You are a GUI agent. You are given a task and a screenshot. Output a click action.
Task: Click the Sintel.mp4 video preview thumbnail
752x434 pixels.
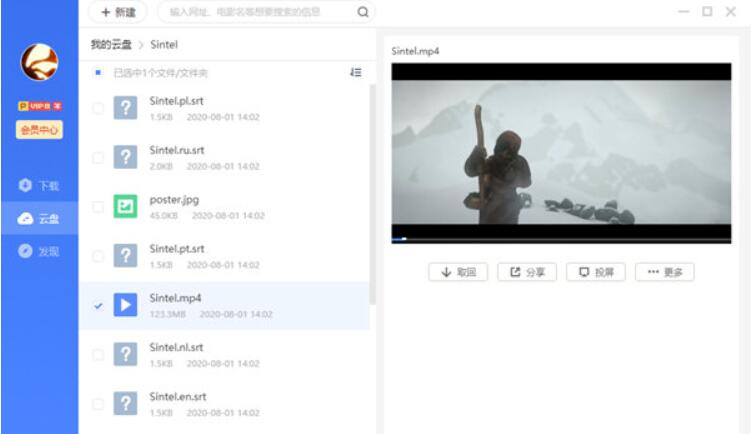561,151
